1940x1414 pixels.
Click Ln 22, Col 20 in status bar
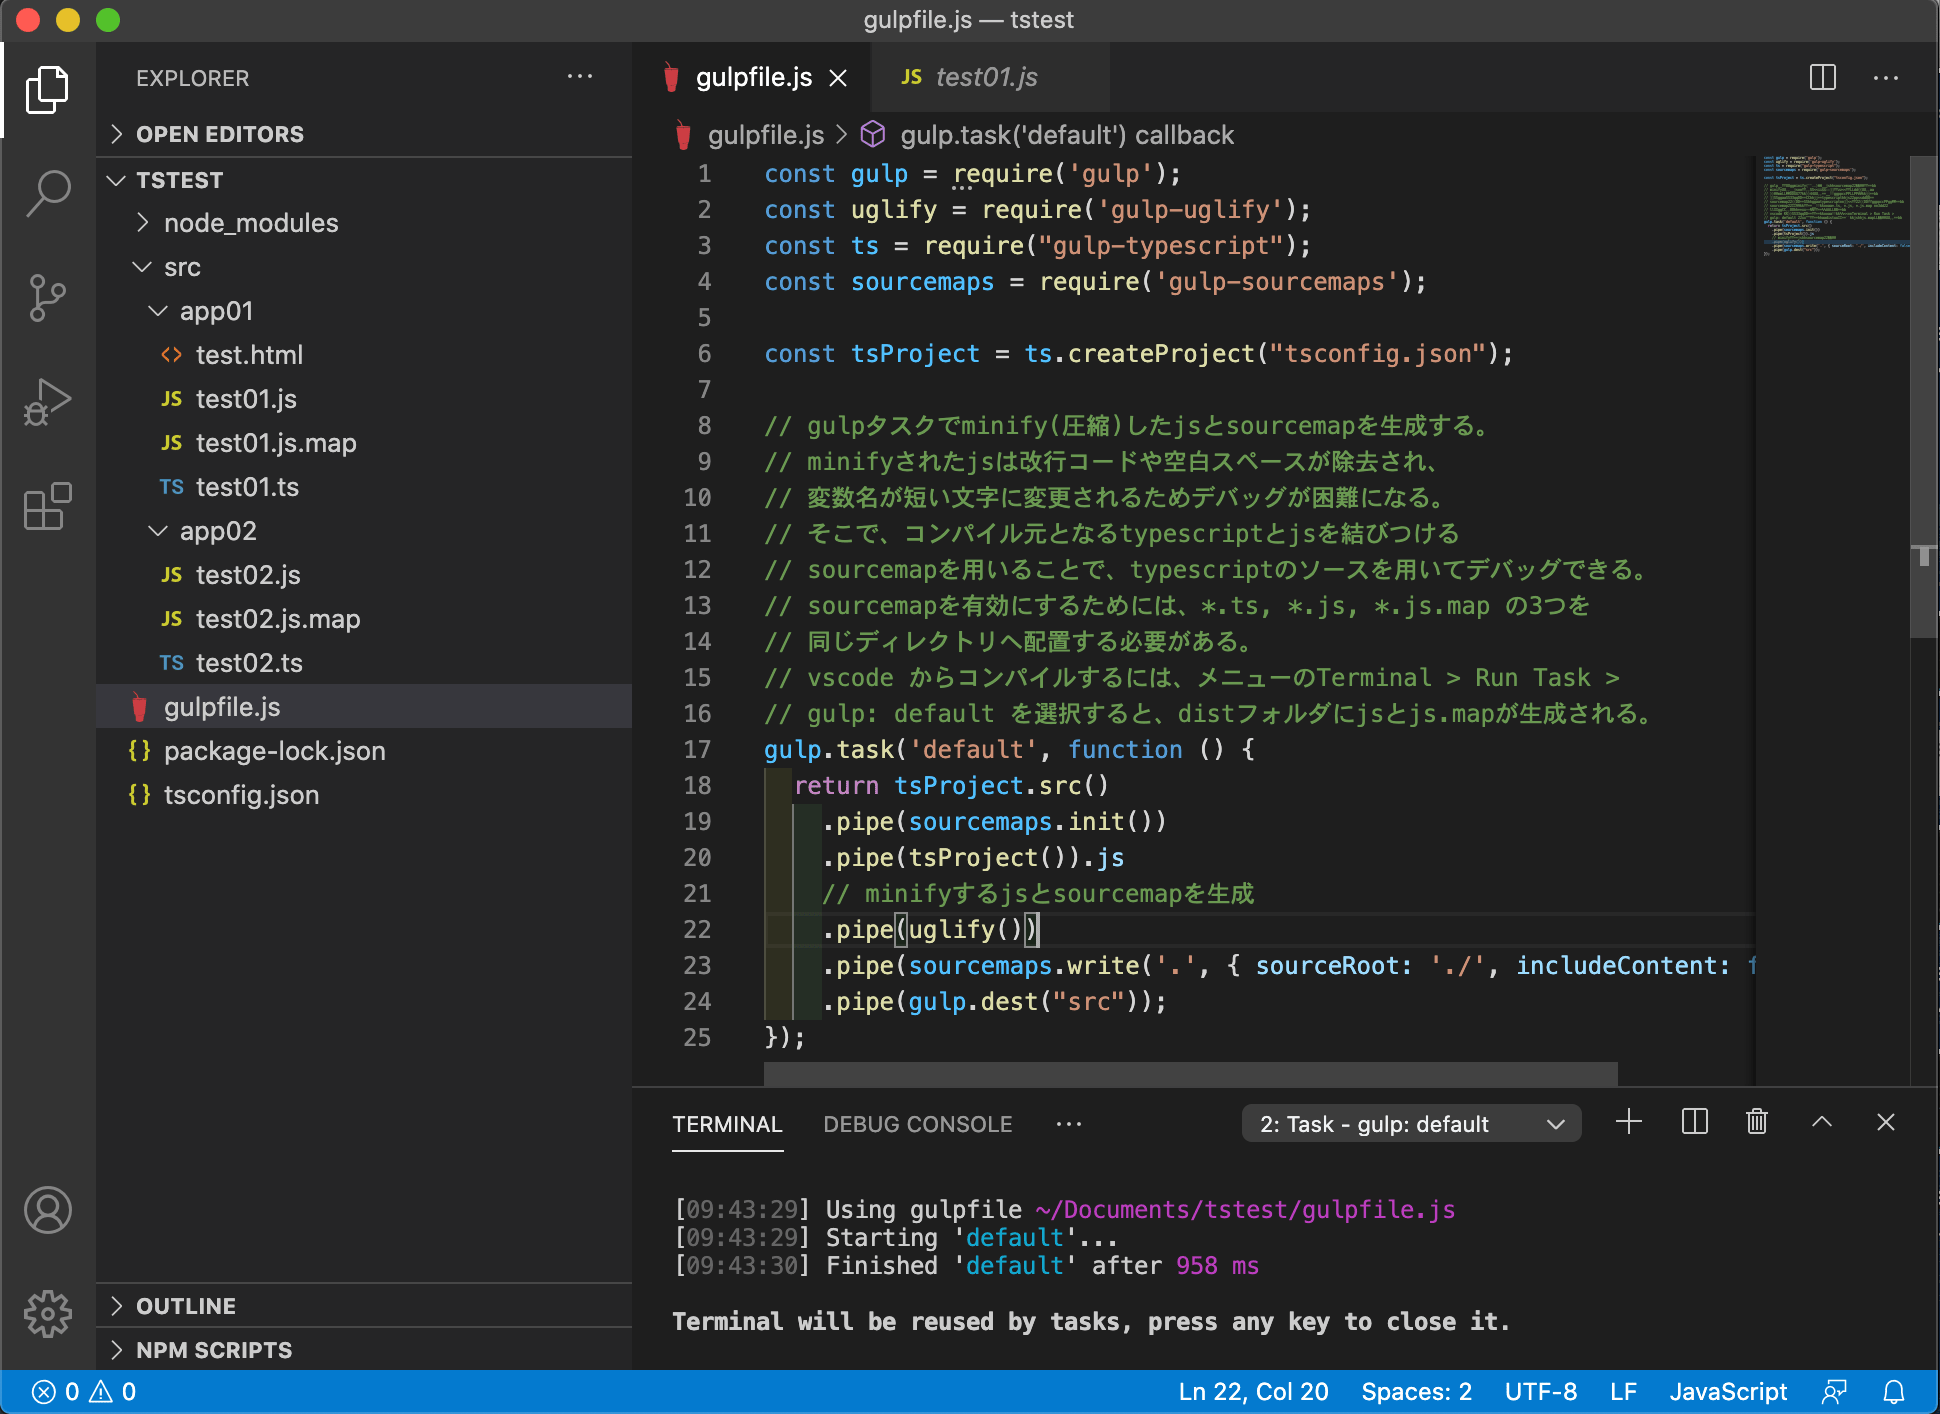pyautogui.click(x=1252, y=1392)
